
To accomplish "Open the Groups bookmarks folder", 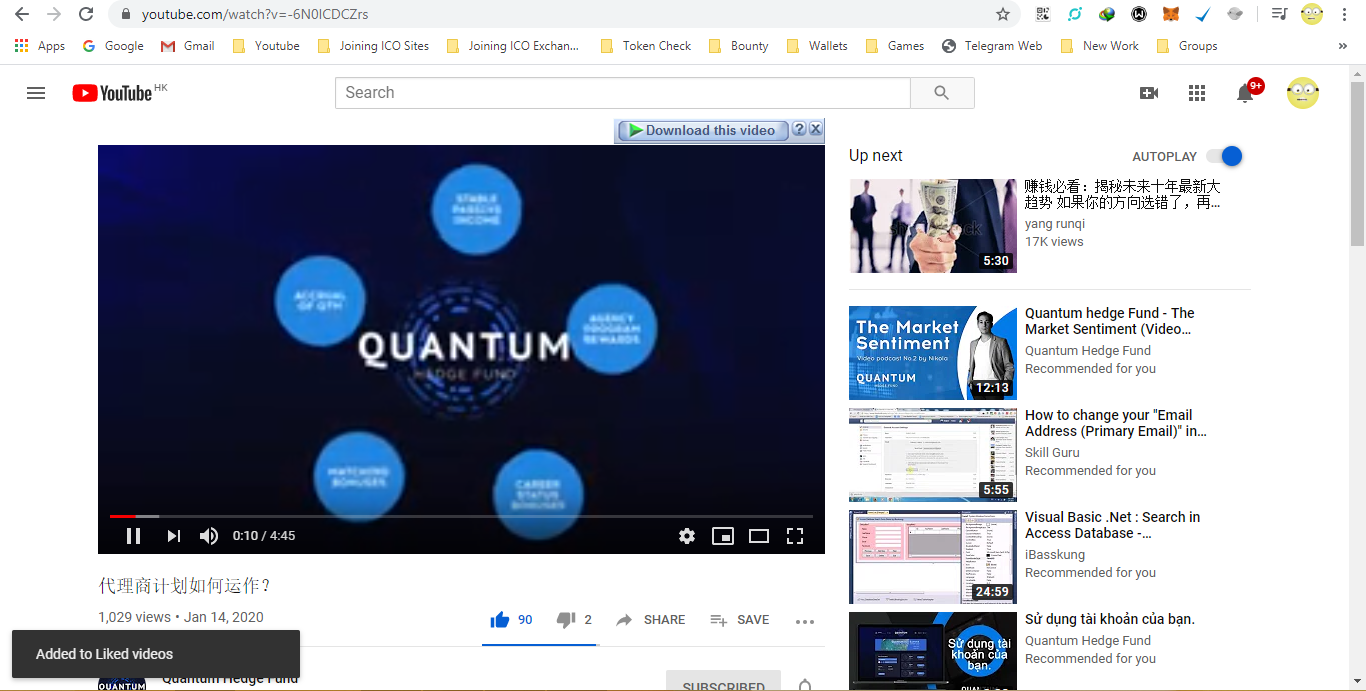I will 1187,46.
